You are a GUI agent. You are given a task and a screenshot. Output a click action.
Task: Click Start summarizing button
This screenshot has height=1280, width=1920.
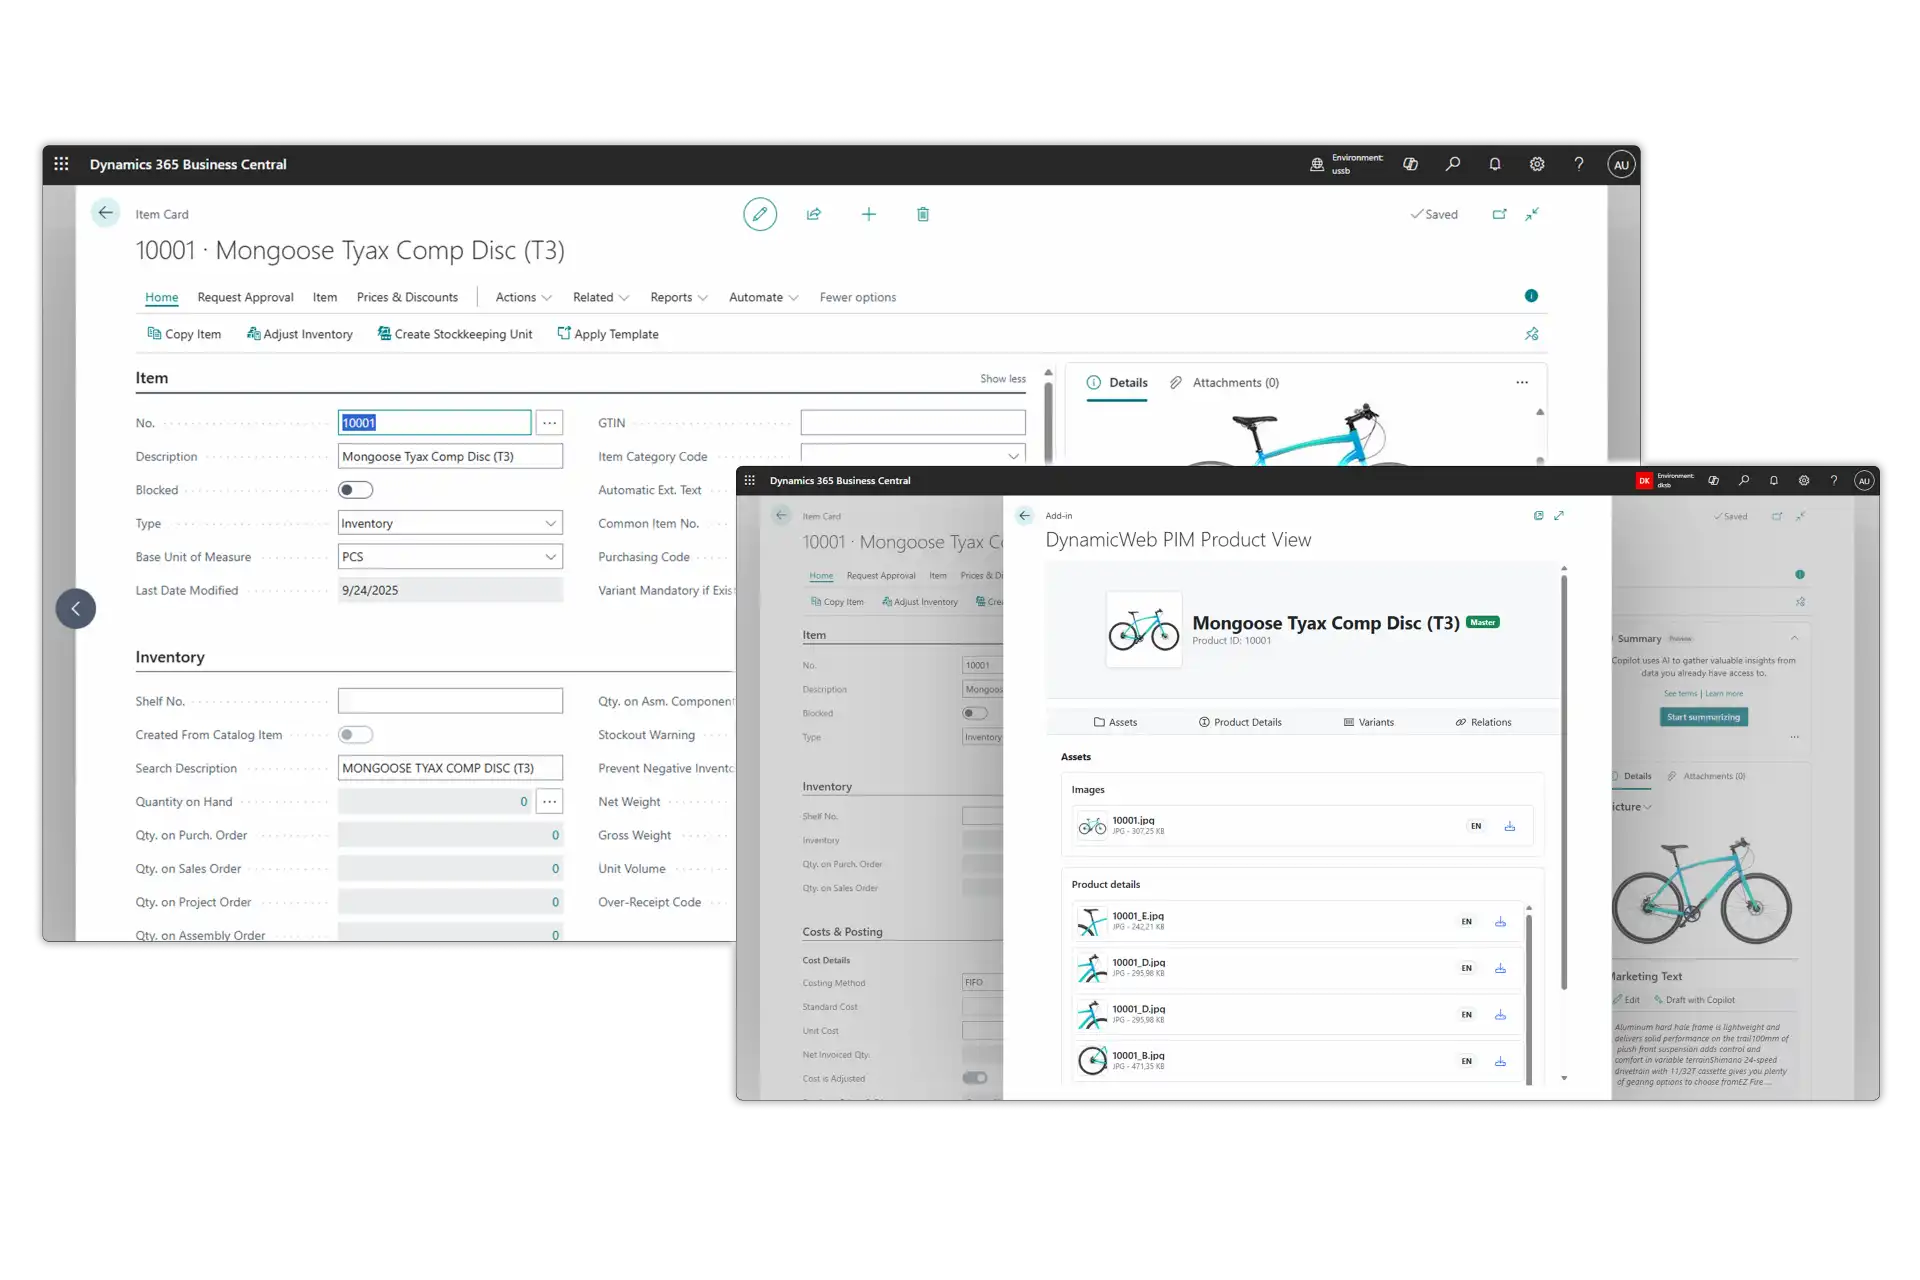pos(1703,717)
